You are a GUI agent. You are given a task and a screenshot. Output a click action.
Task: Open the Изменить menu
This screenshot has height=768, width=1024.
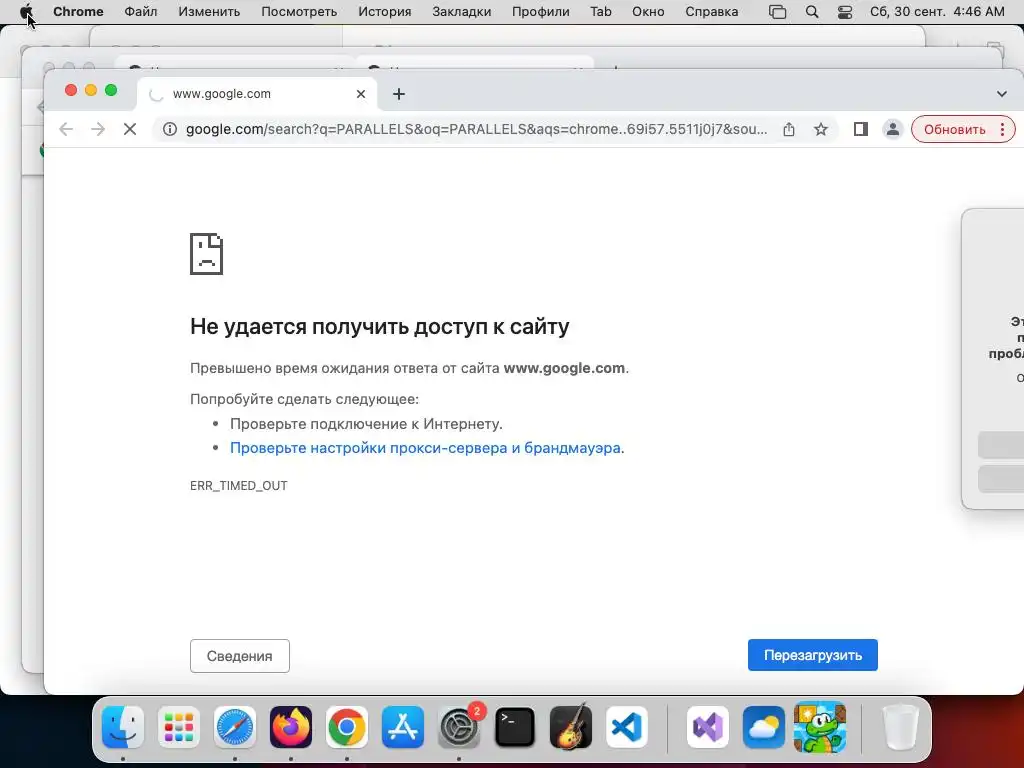[209, 12]
